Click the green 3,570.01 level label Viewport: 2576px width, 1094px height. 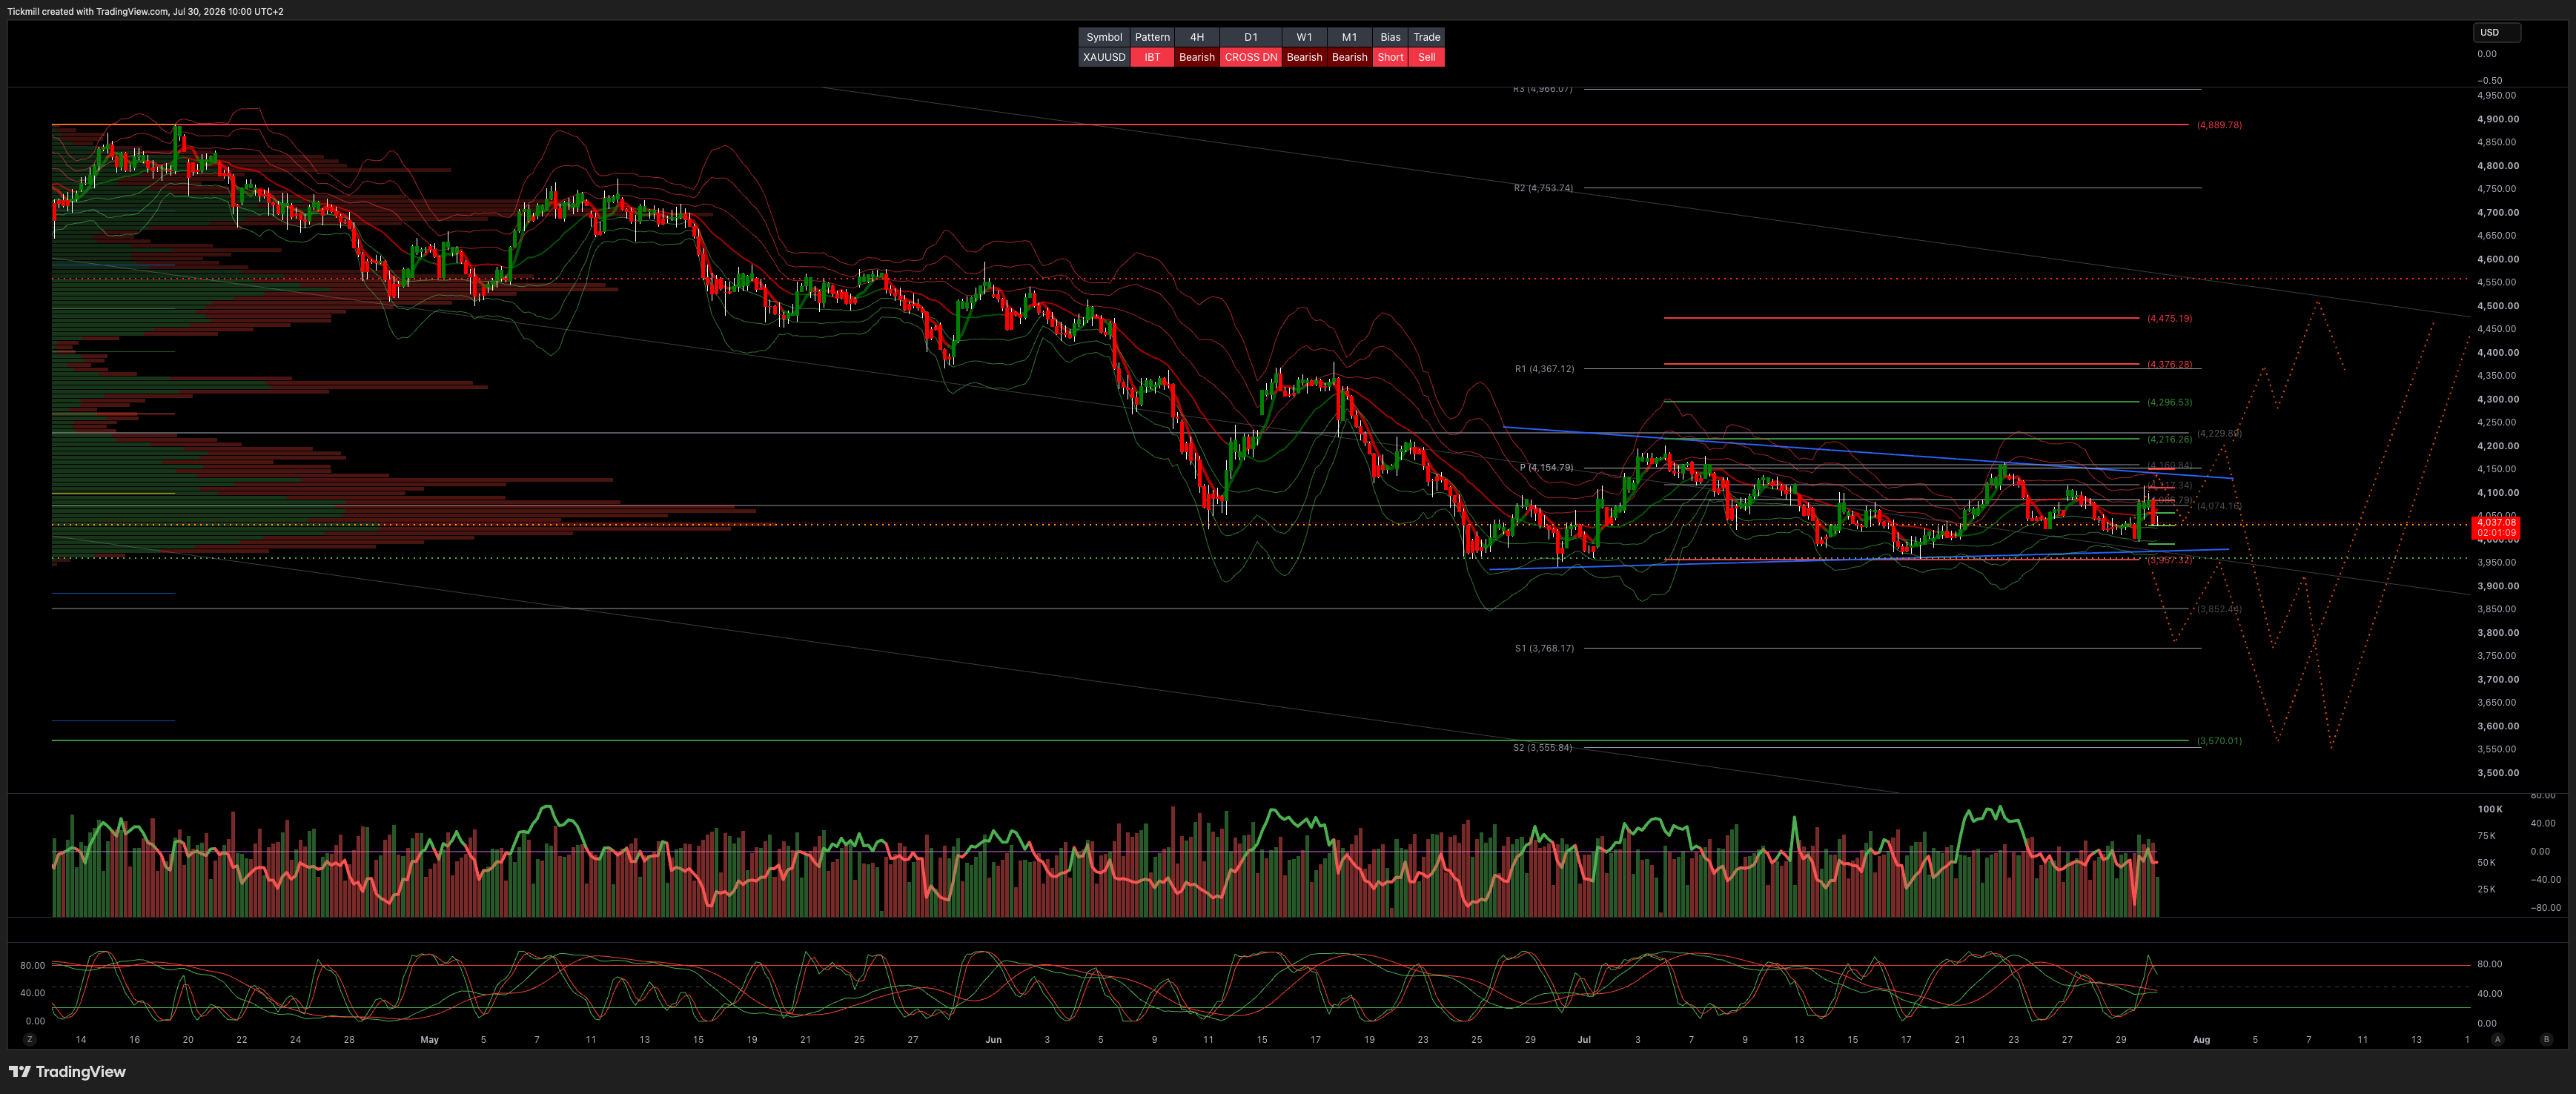2219,741
